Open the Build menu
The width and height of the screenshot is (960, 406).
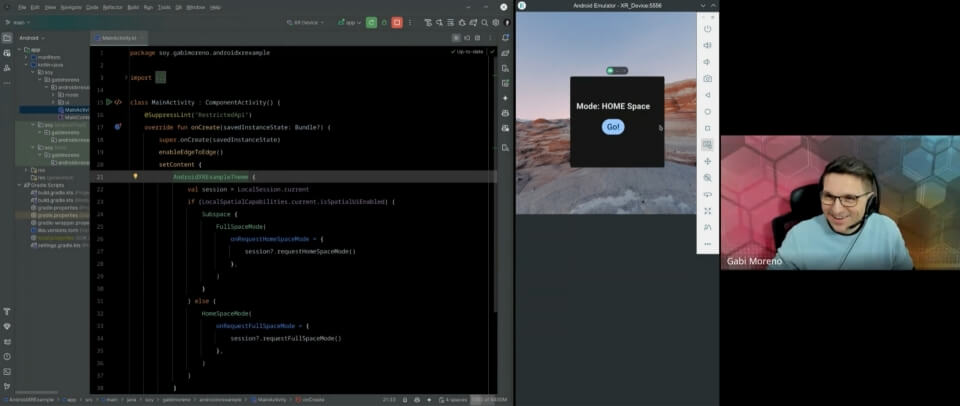tap(133, 7)
